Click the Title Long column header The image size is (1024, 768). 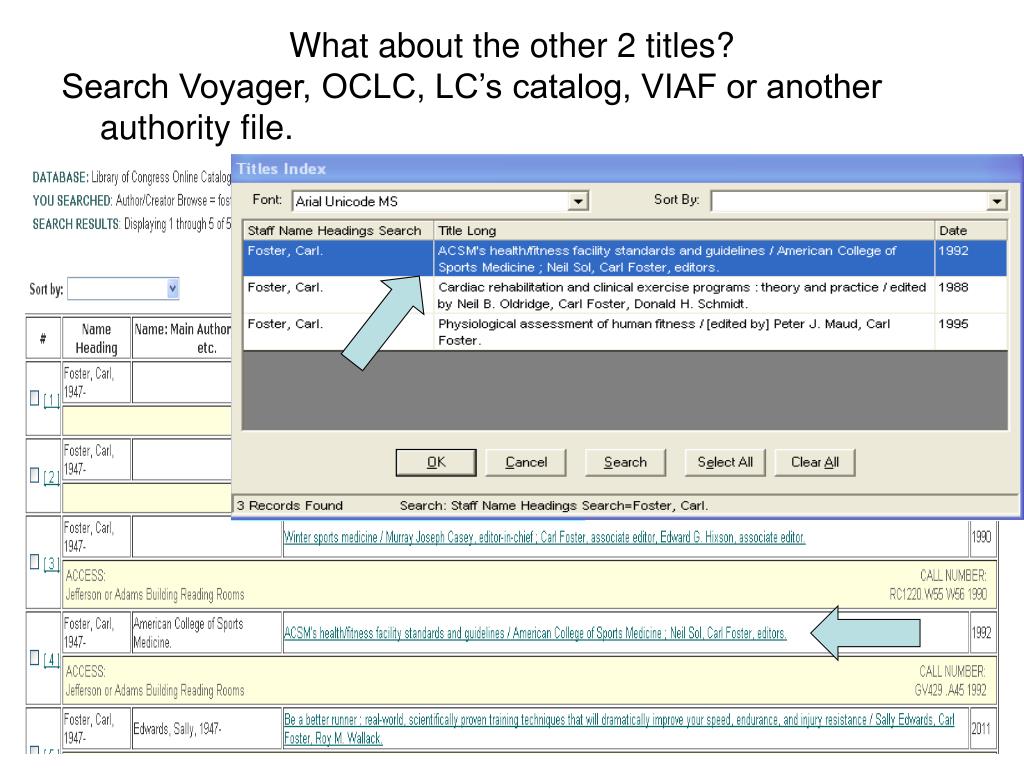[x=684, y=231]
